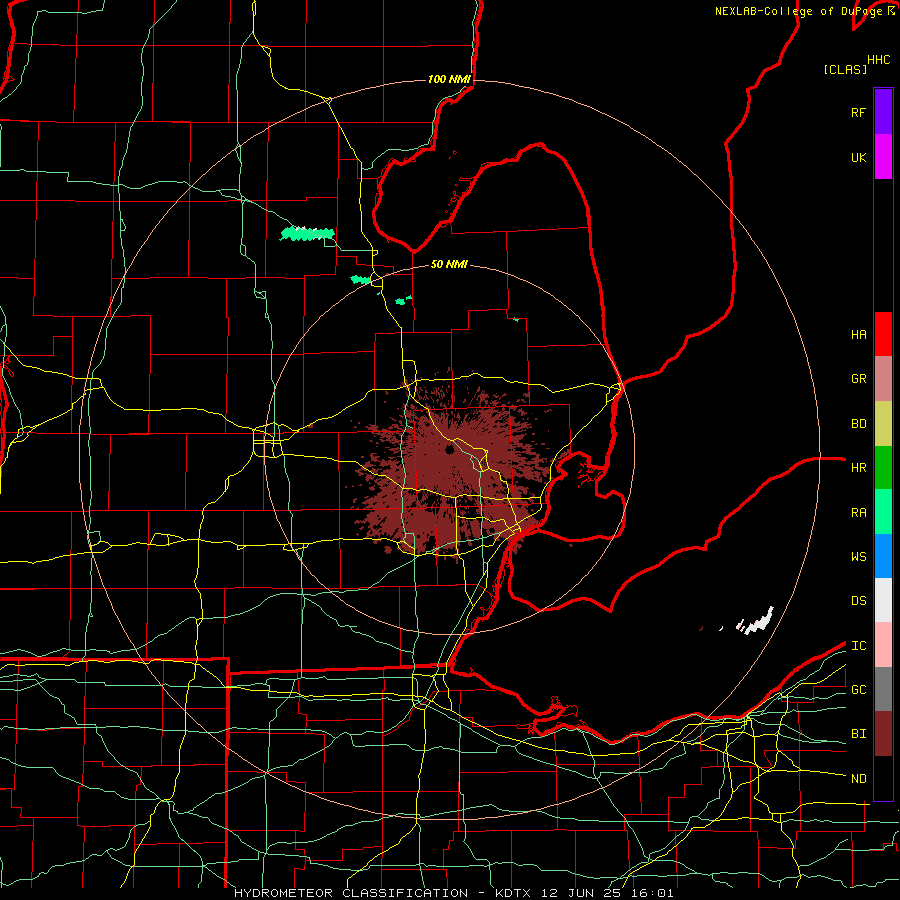Select the BD yellow legend block
The width and height of the screenshot is (900, 900).
pos(883,424)
